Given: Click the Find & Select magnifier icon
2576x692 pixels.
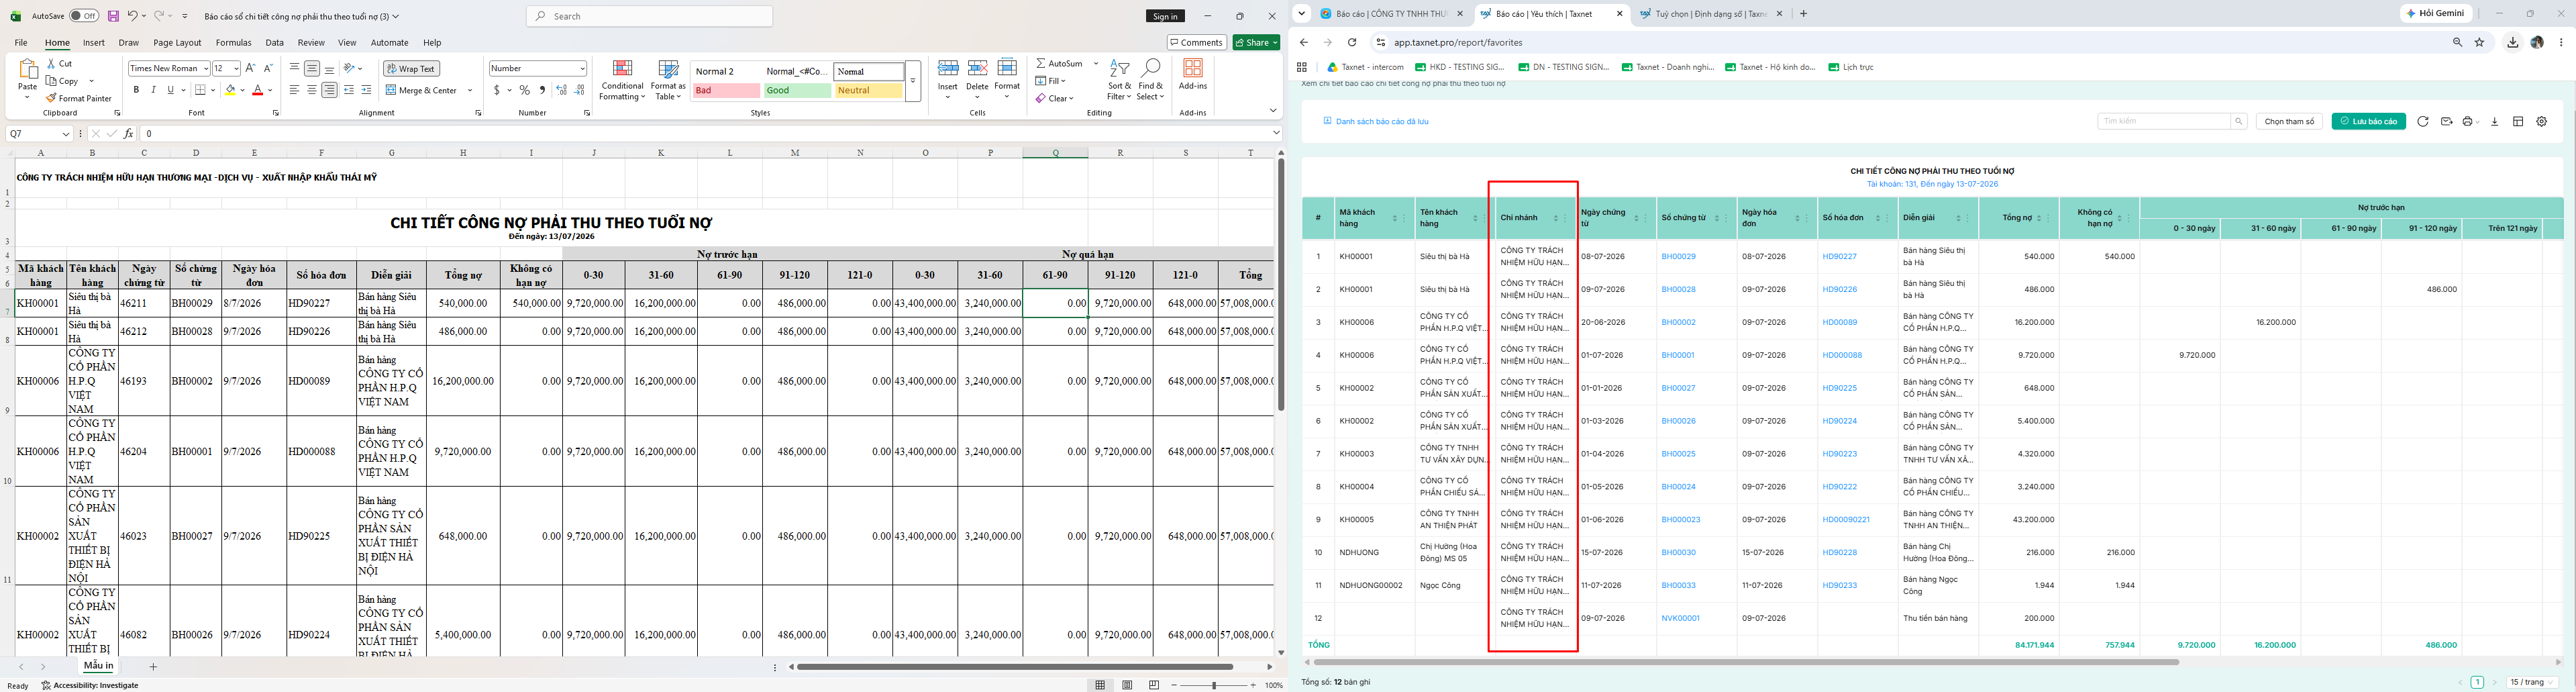Looking at the screenshot, I should [1151, 68].
